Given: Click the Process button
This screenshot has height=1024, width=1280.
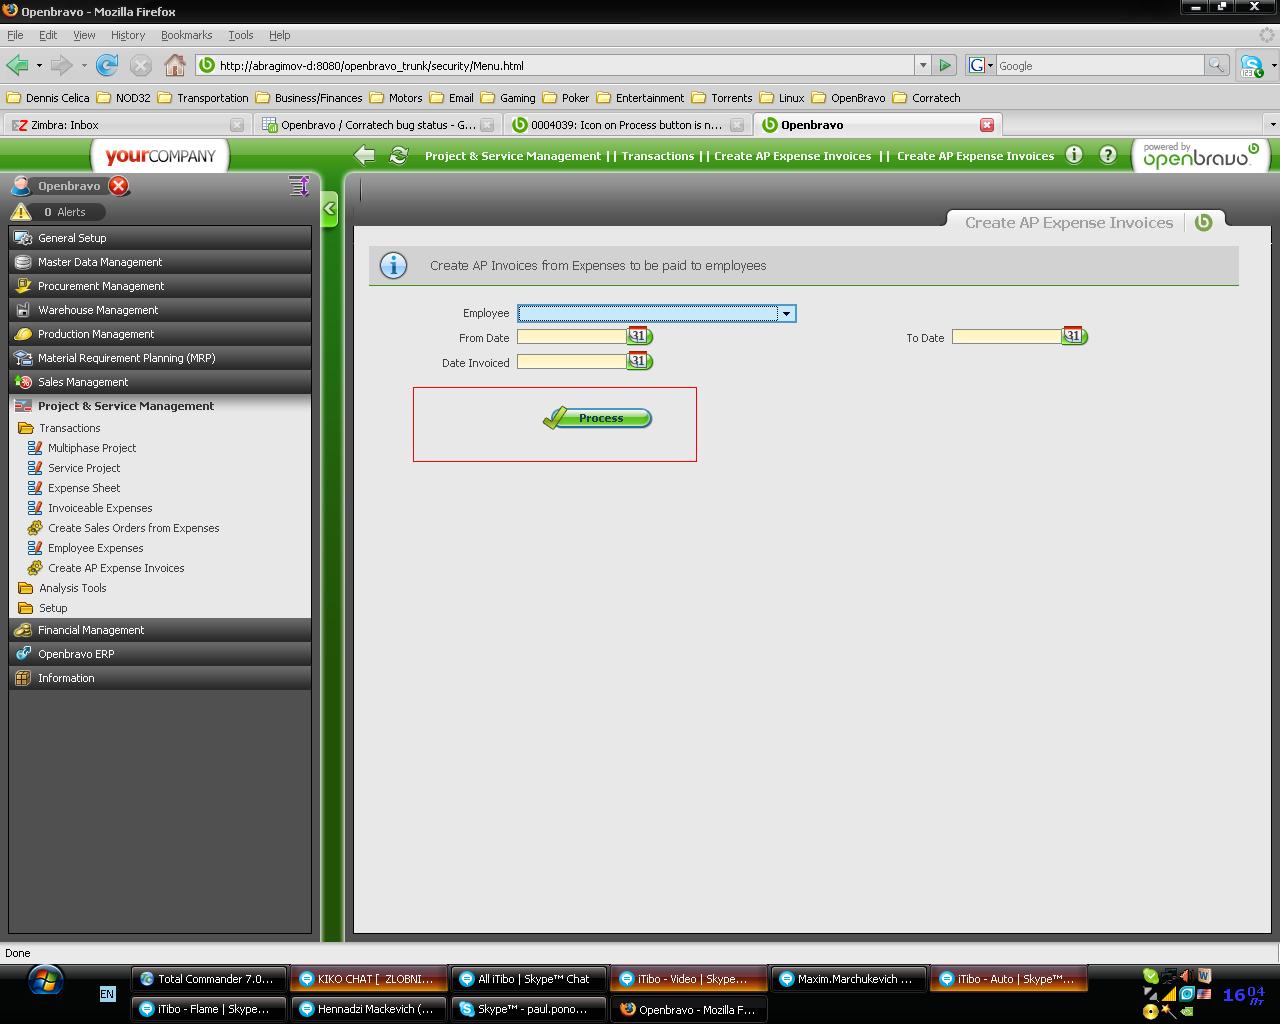Looking at the screenshot, I should pos(598,418).
